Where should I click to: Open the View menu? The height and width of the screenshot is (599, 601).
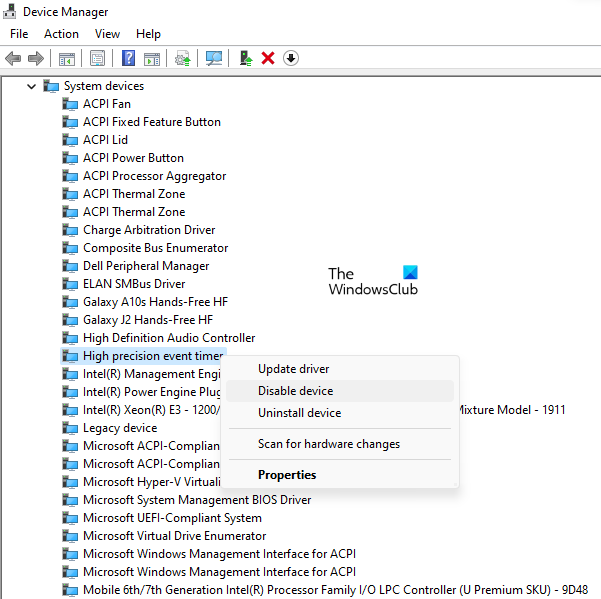[107, 34]
